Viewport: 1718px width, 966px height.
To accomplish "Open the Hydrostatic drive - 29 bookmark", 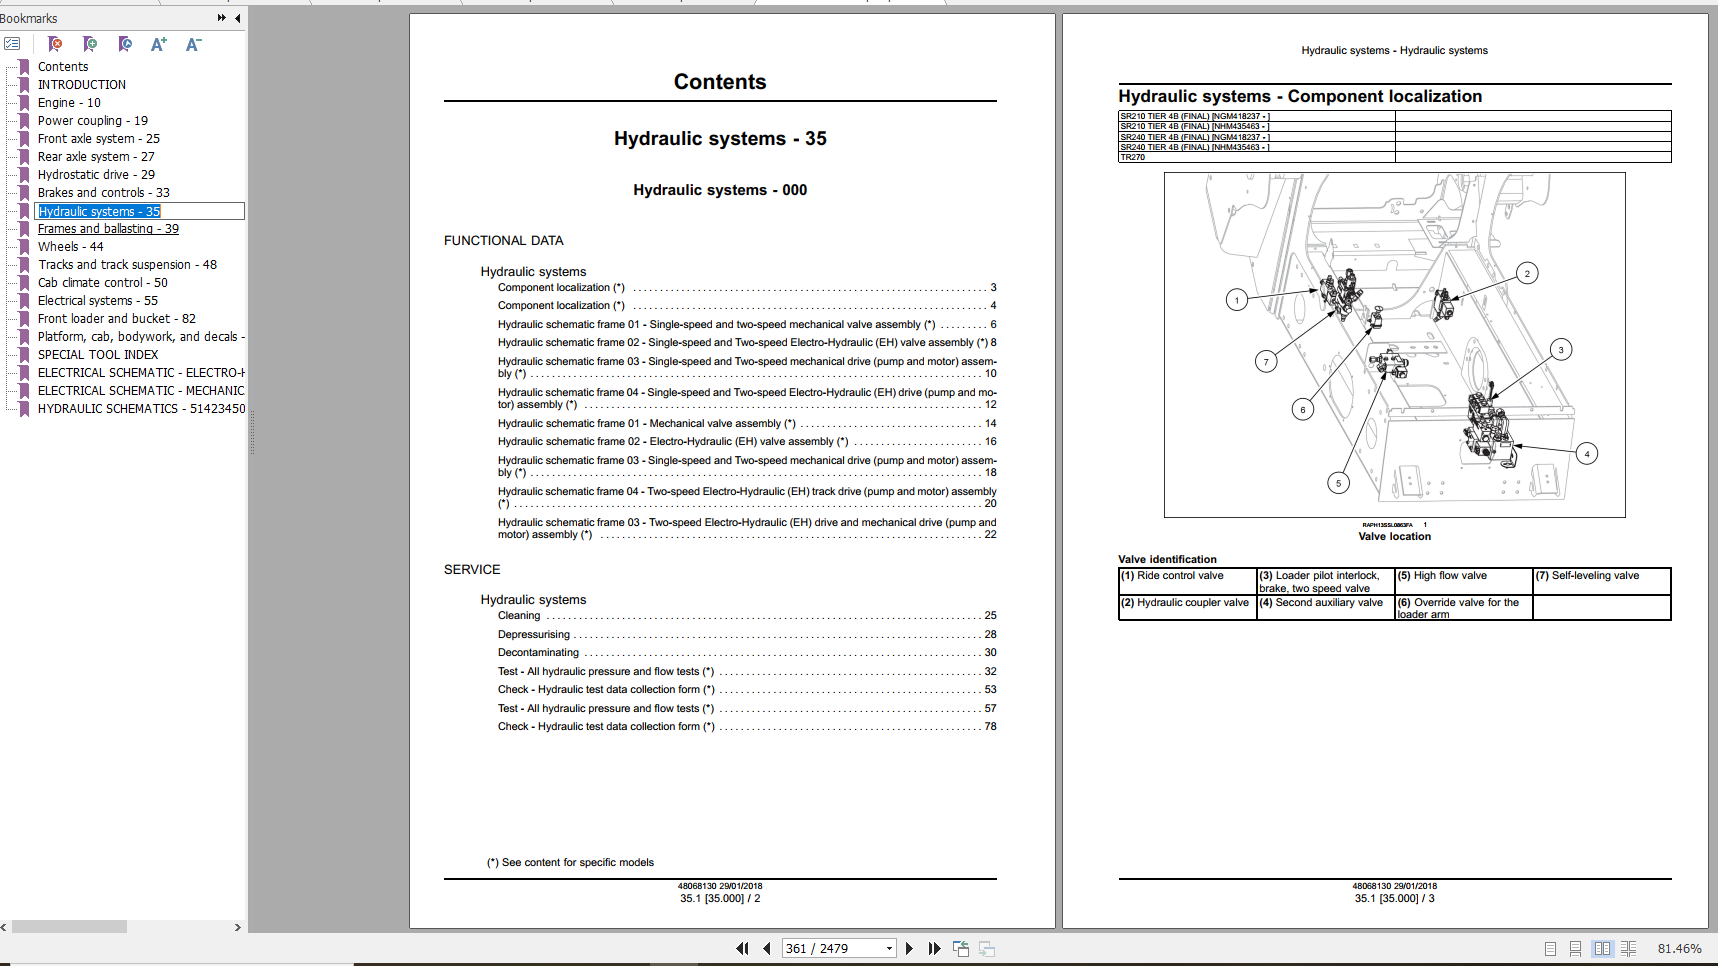I will coord(96,175).
